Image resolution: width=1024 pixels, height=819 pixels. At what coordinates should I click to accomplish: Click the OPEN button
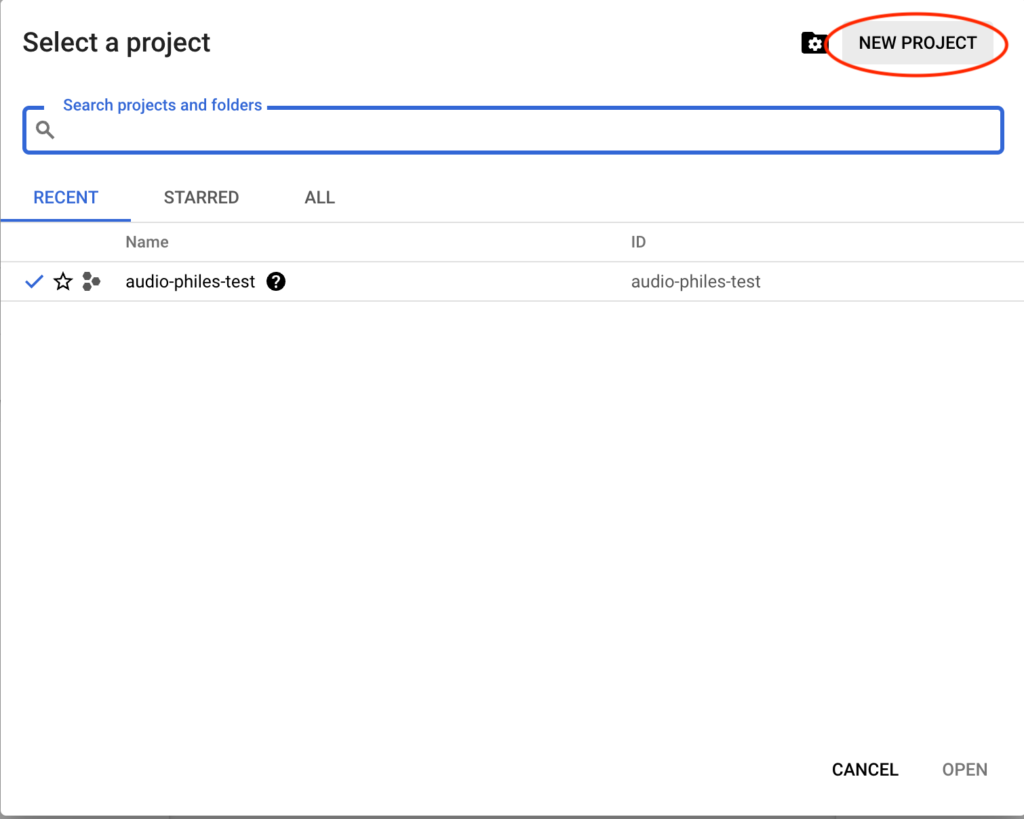click(x=965, y=769)
